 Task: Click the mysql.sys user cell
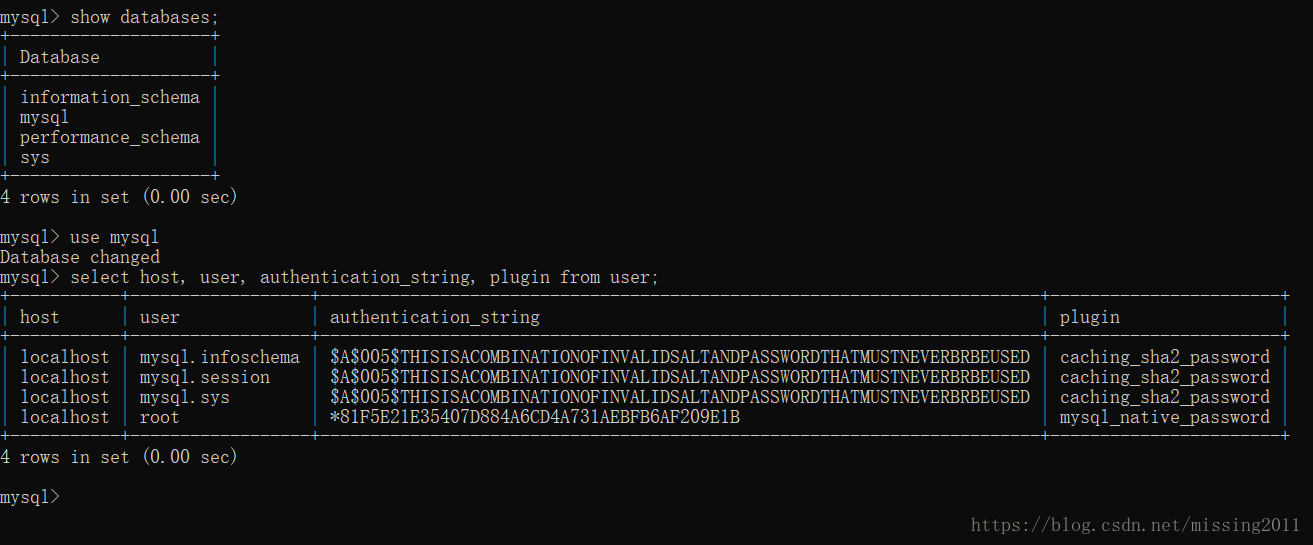[184, 397]
